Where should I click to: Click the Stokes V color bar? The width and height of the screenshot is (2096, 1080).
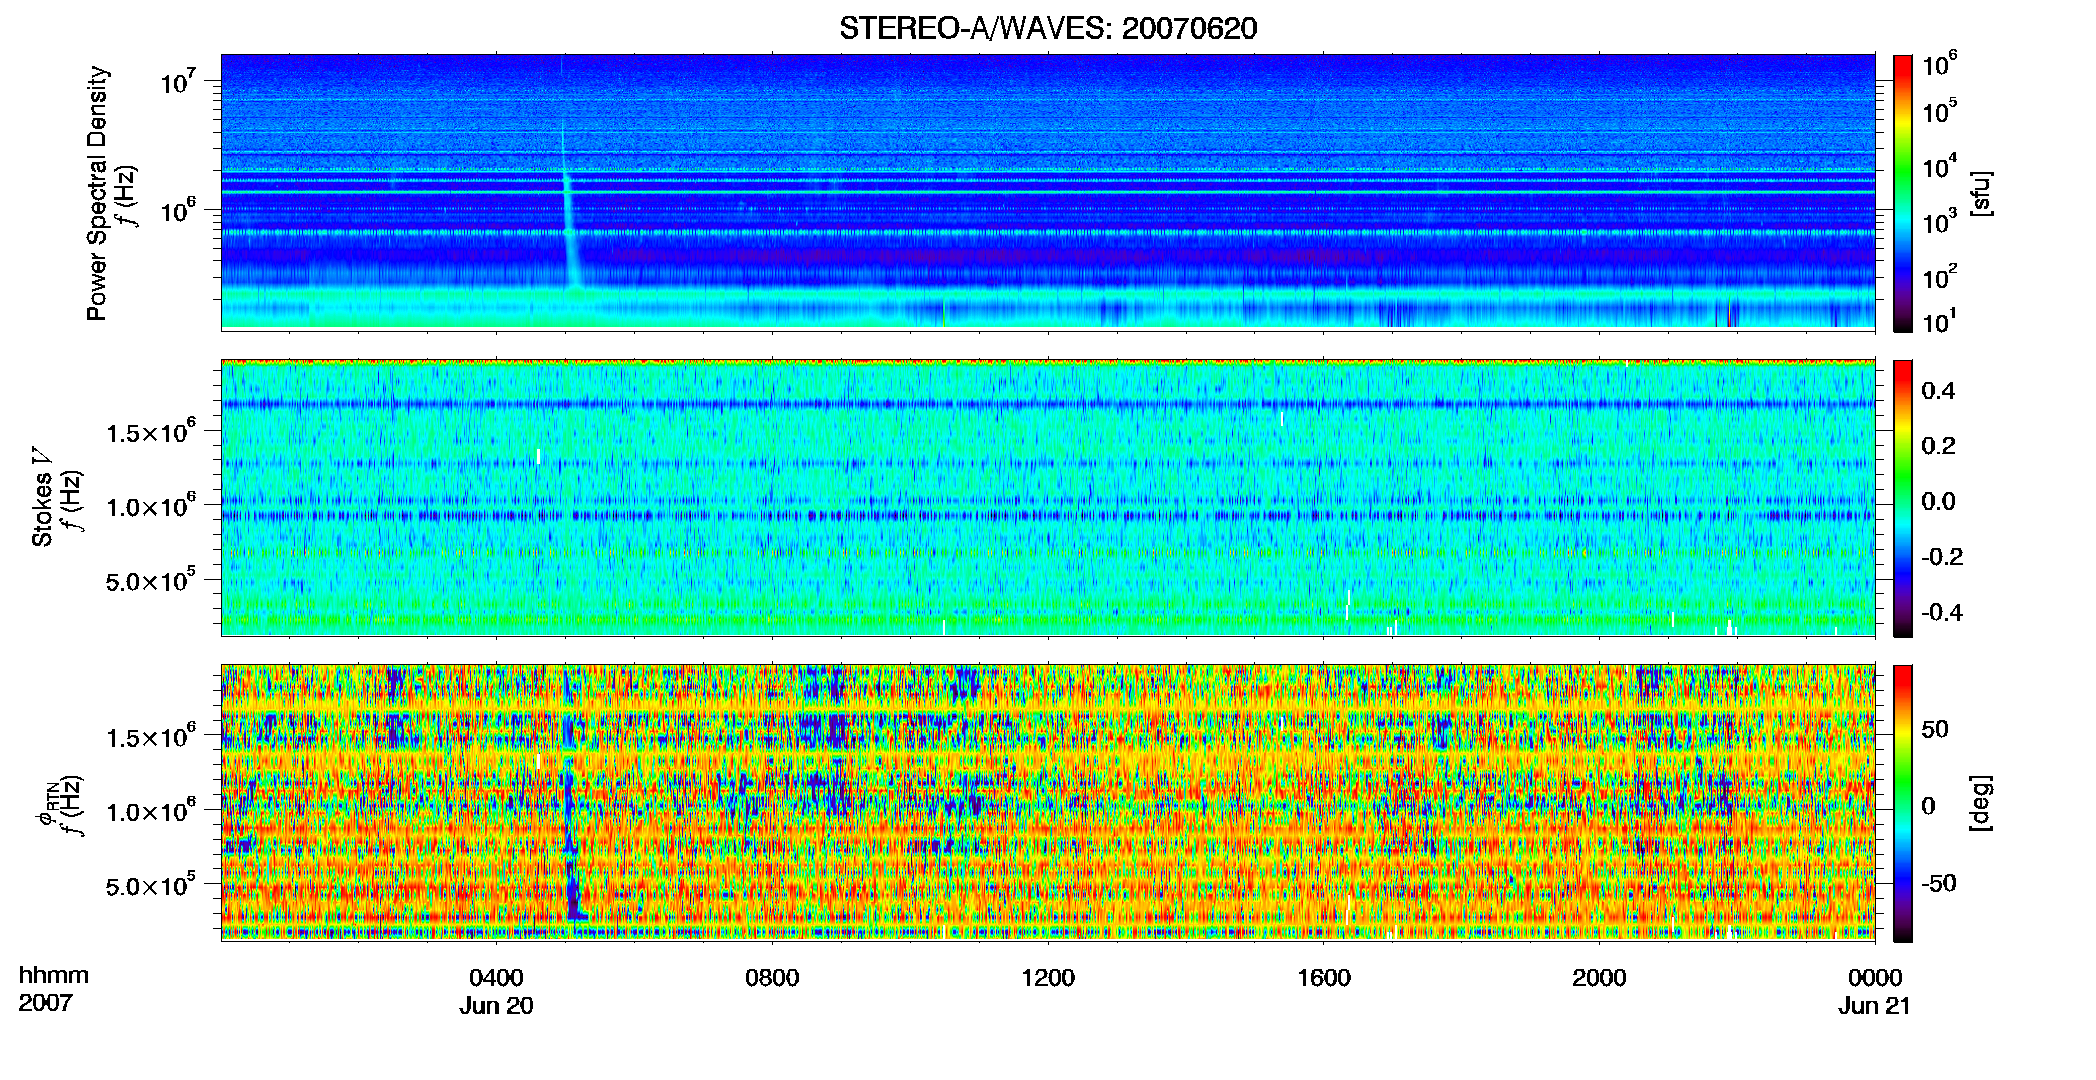coord(1903,498)
